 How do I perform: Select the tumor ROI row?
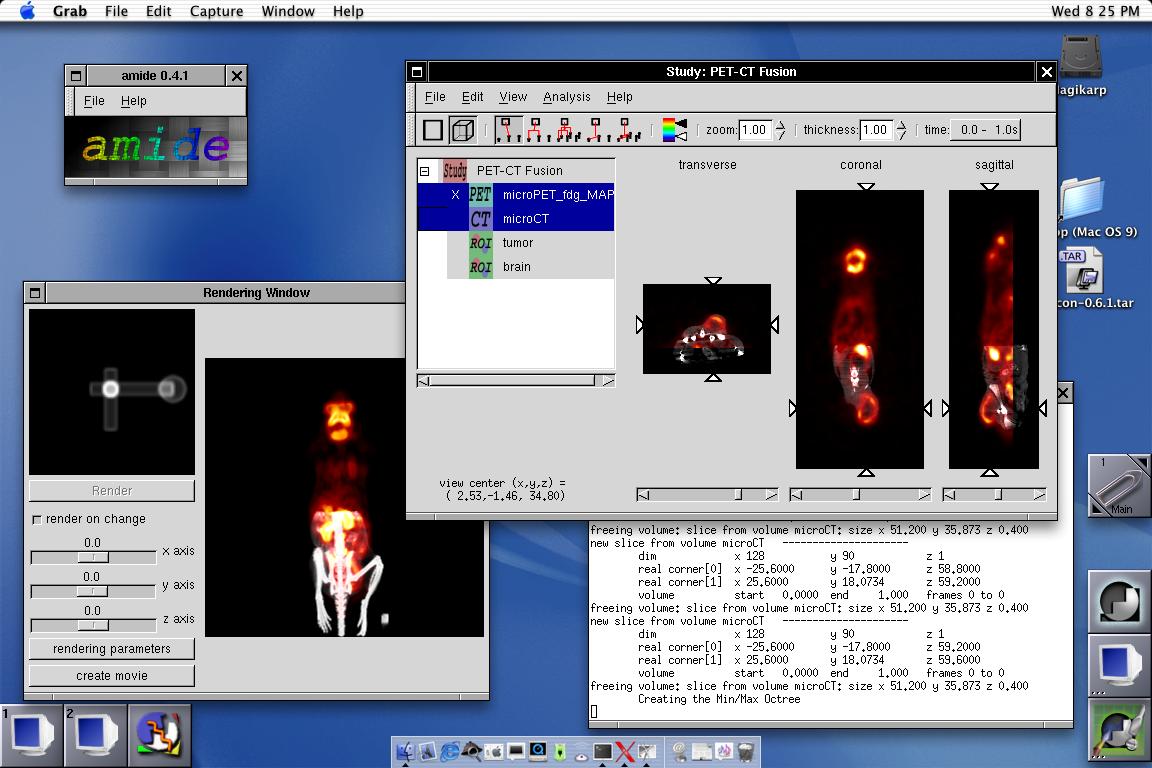click(530, 243)
